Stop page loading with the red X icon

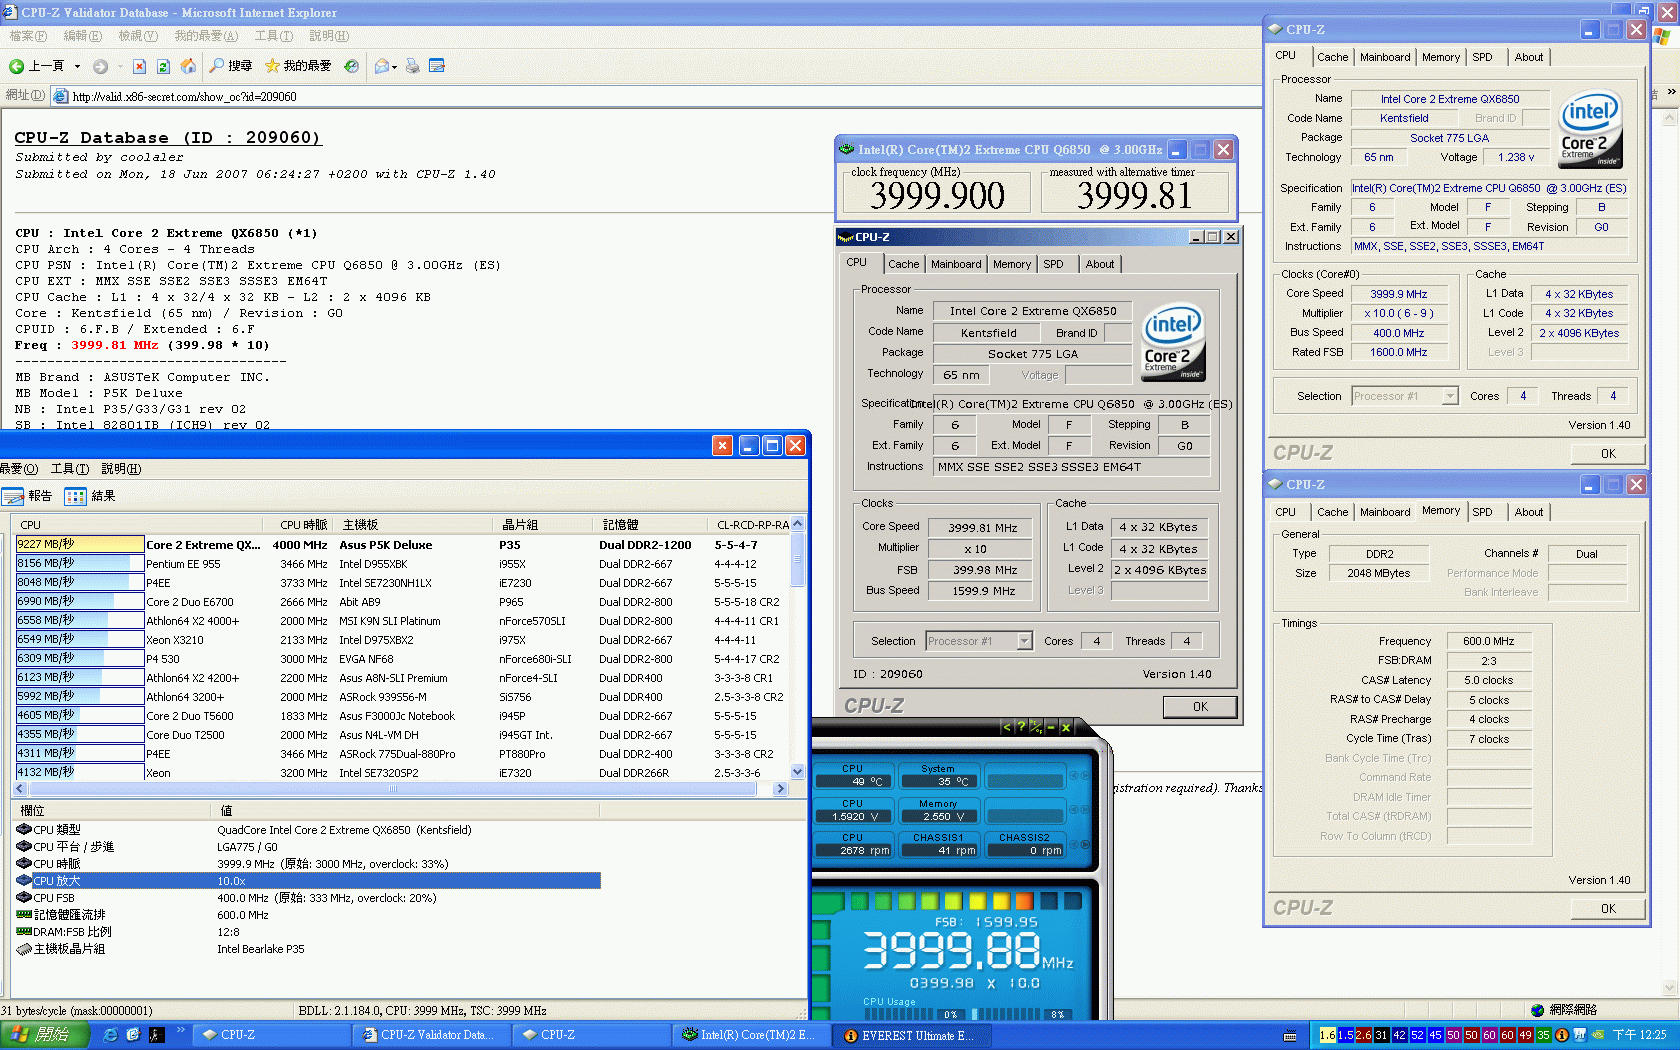[x=139, y=66]
